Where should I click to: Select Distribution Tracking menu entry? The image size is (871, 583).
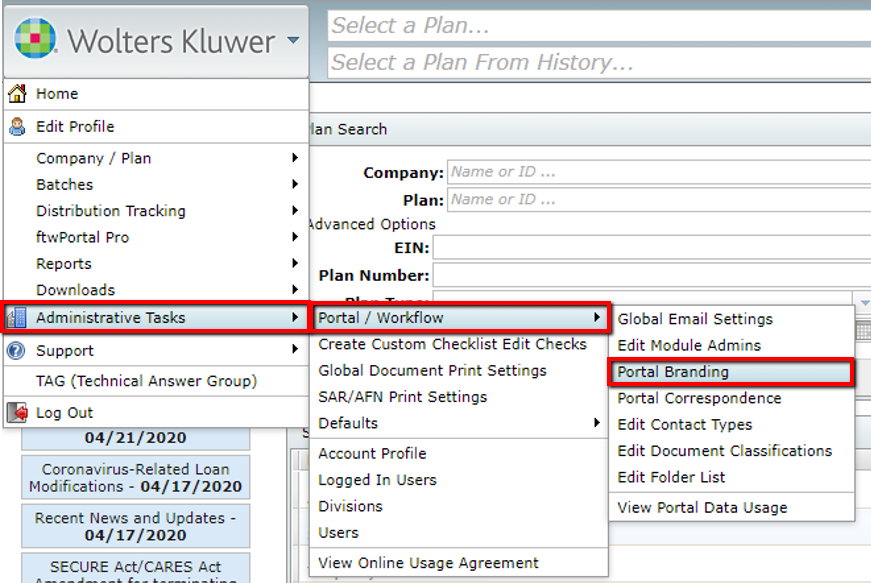[156, 211]
